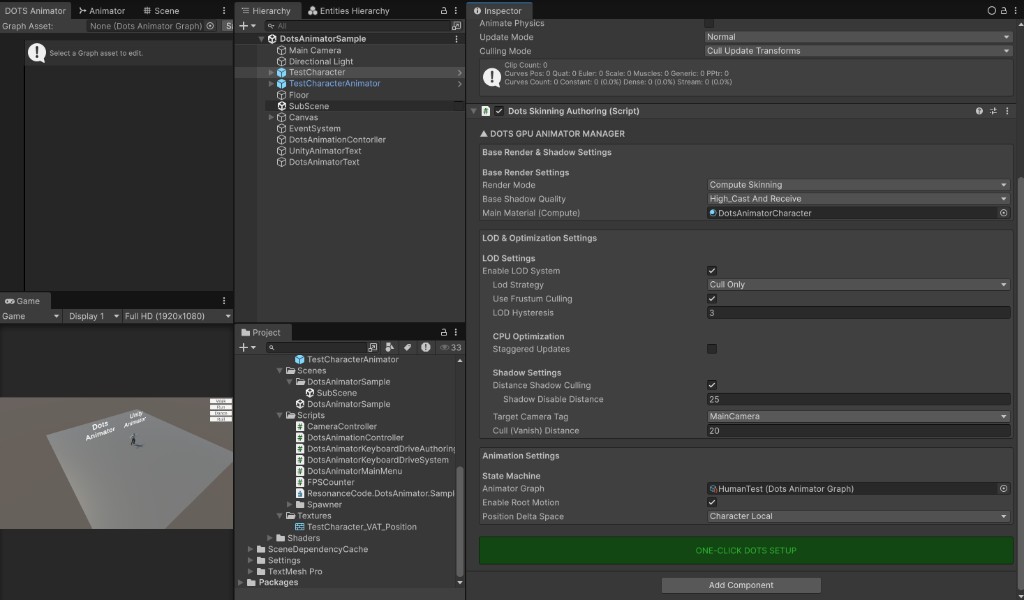This screenshot has height=600, width=1024.
Task: Open Project create plus menu
Action: pyautogui.click(x=248, y=347)
